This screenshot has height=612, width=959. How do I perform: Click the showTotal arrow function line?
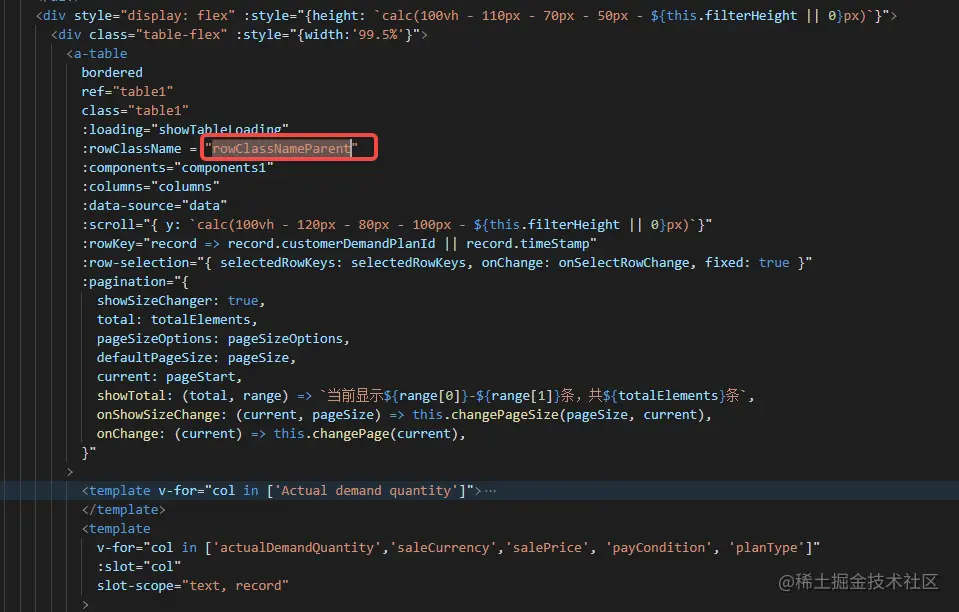pos(426,395)
